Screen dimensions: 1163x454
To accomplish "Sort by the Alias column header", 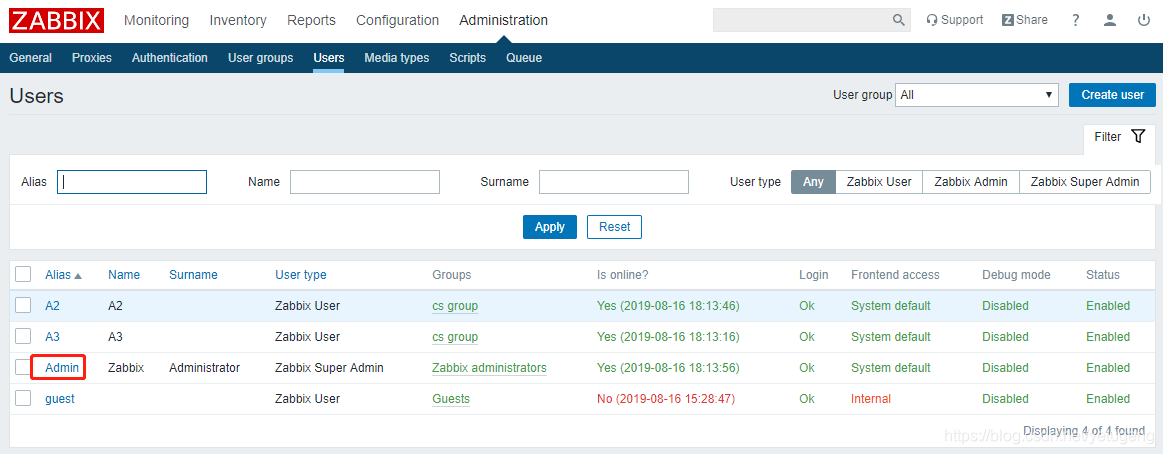I will 63,274.
